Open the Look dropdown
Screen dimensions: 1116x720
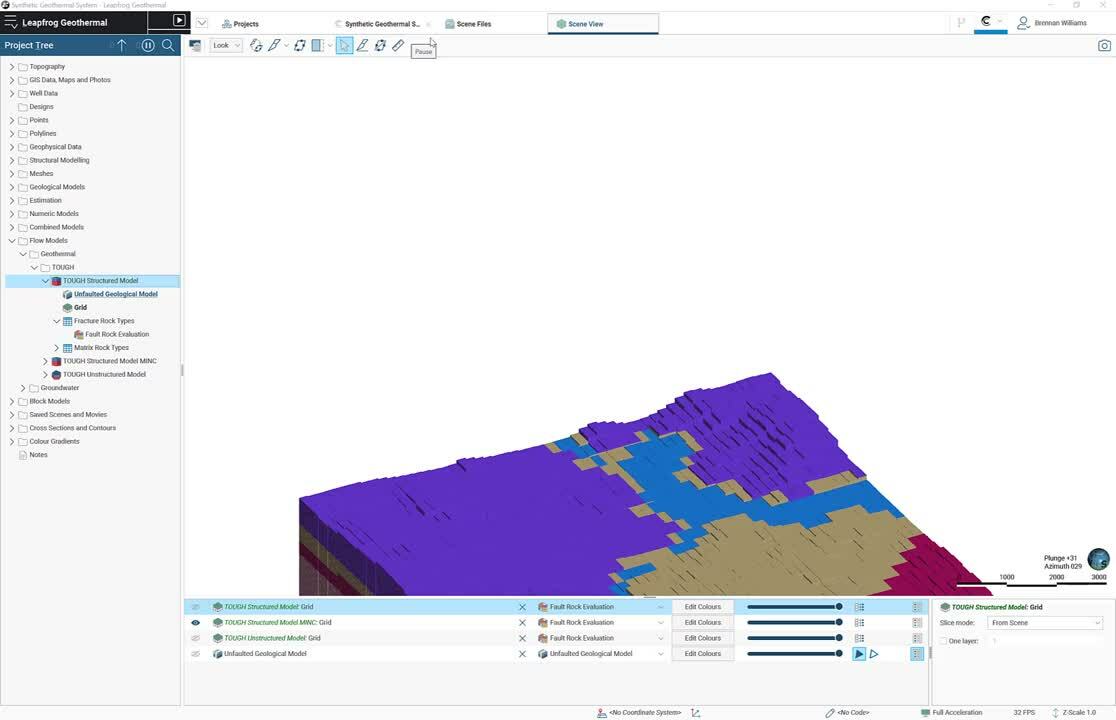(226, 46)
